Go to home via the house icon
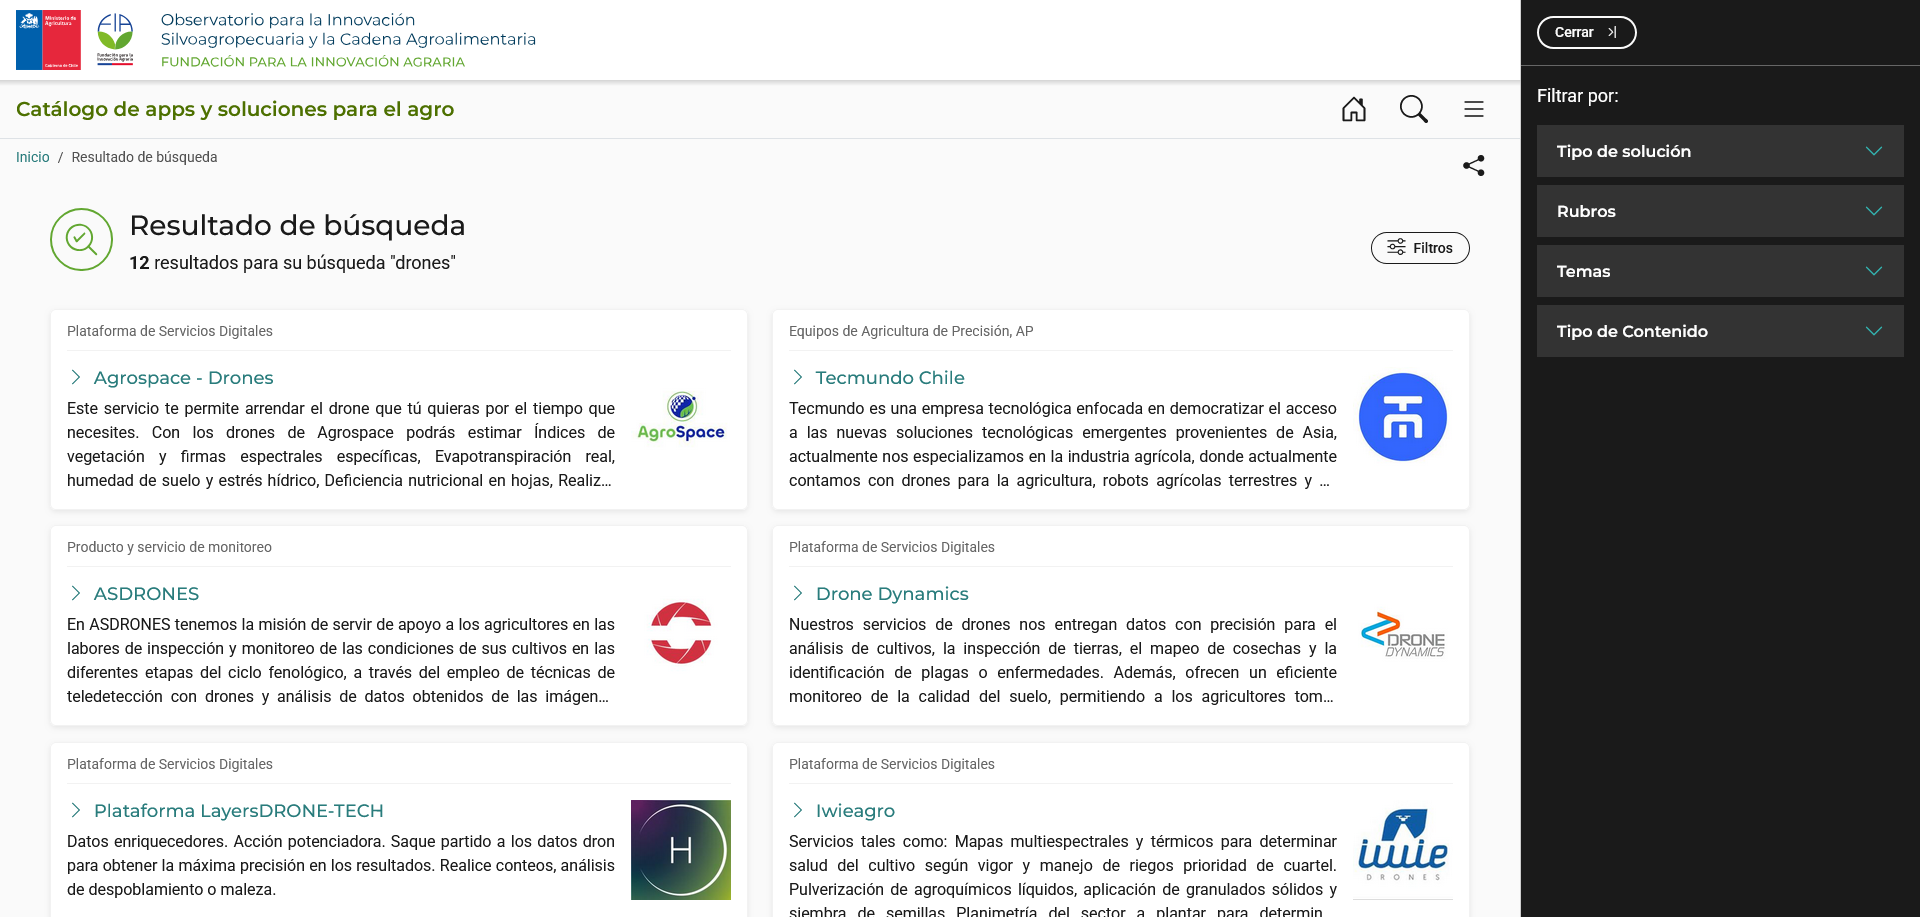Screen dimensions: 1920x917 click(x=1353, y=109)
